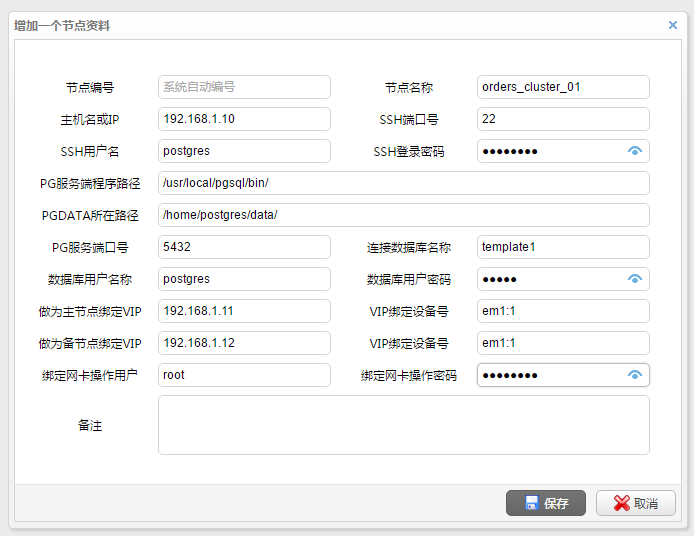
Task: Click the 取消 cancel button
Action: 635,503
